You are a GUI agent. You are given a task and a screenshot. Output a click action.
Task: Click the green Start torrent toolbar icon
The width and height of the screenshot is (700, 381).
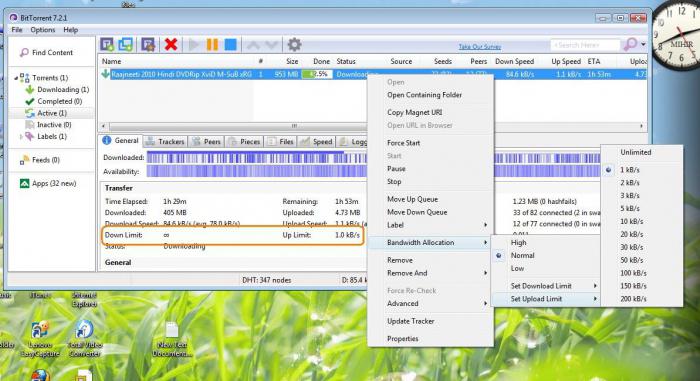click(194, 44)
